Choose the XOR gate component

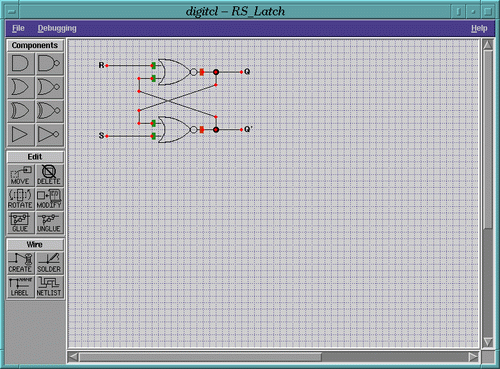[20, 111]
